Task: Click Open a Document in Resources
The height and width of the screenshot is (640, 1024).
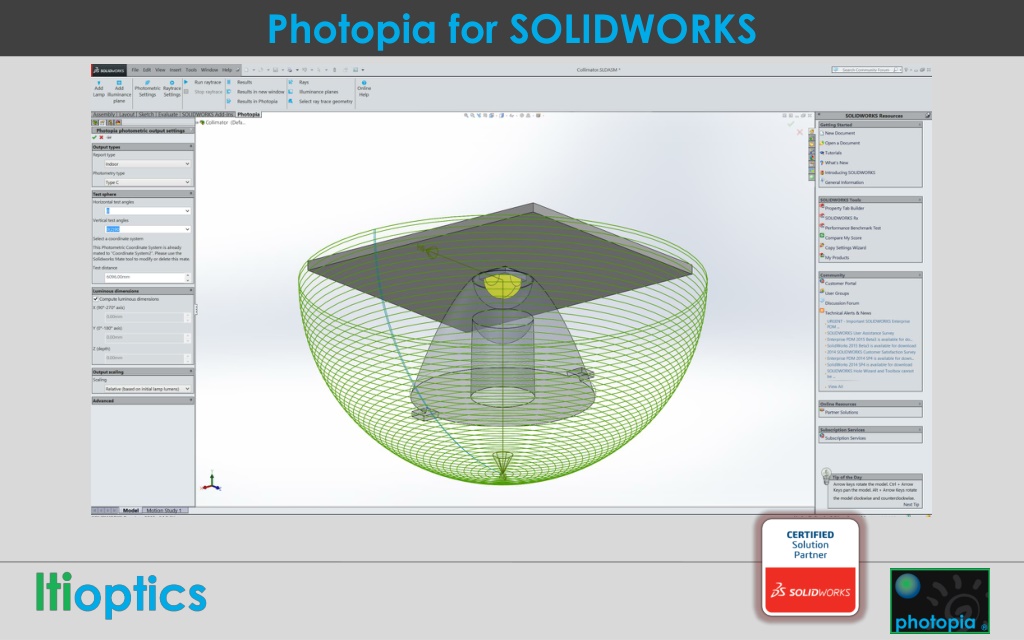Action: [842, 143]
